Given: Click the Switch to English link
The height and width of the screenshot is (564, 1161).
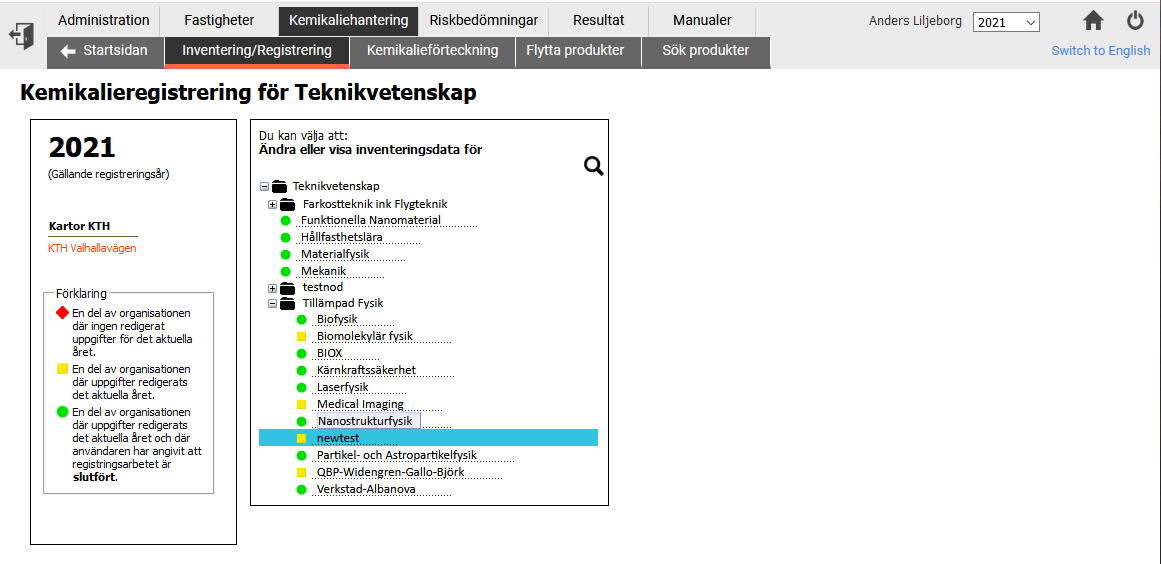Looking at the screenshot, I should coord(1101,50).
